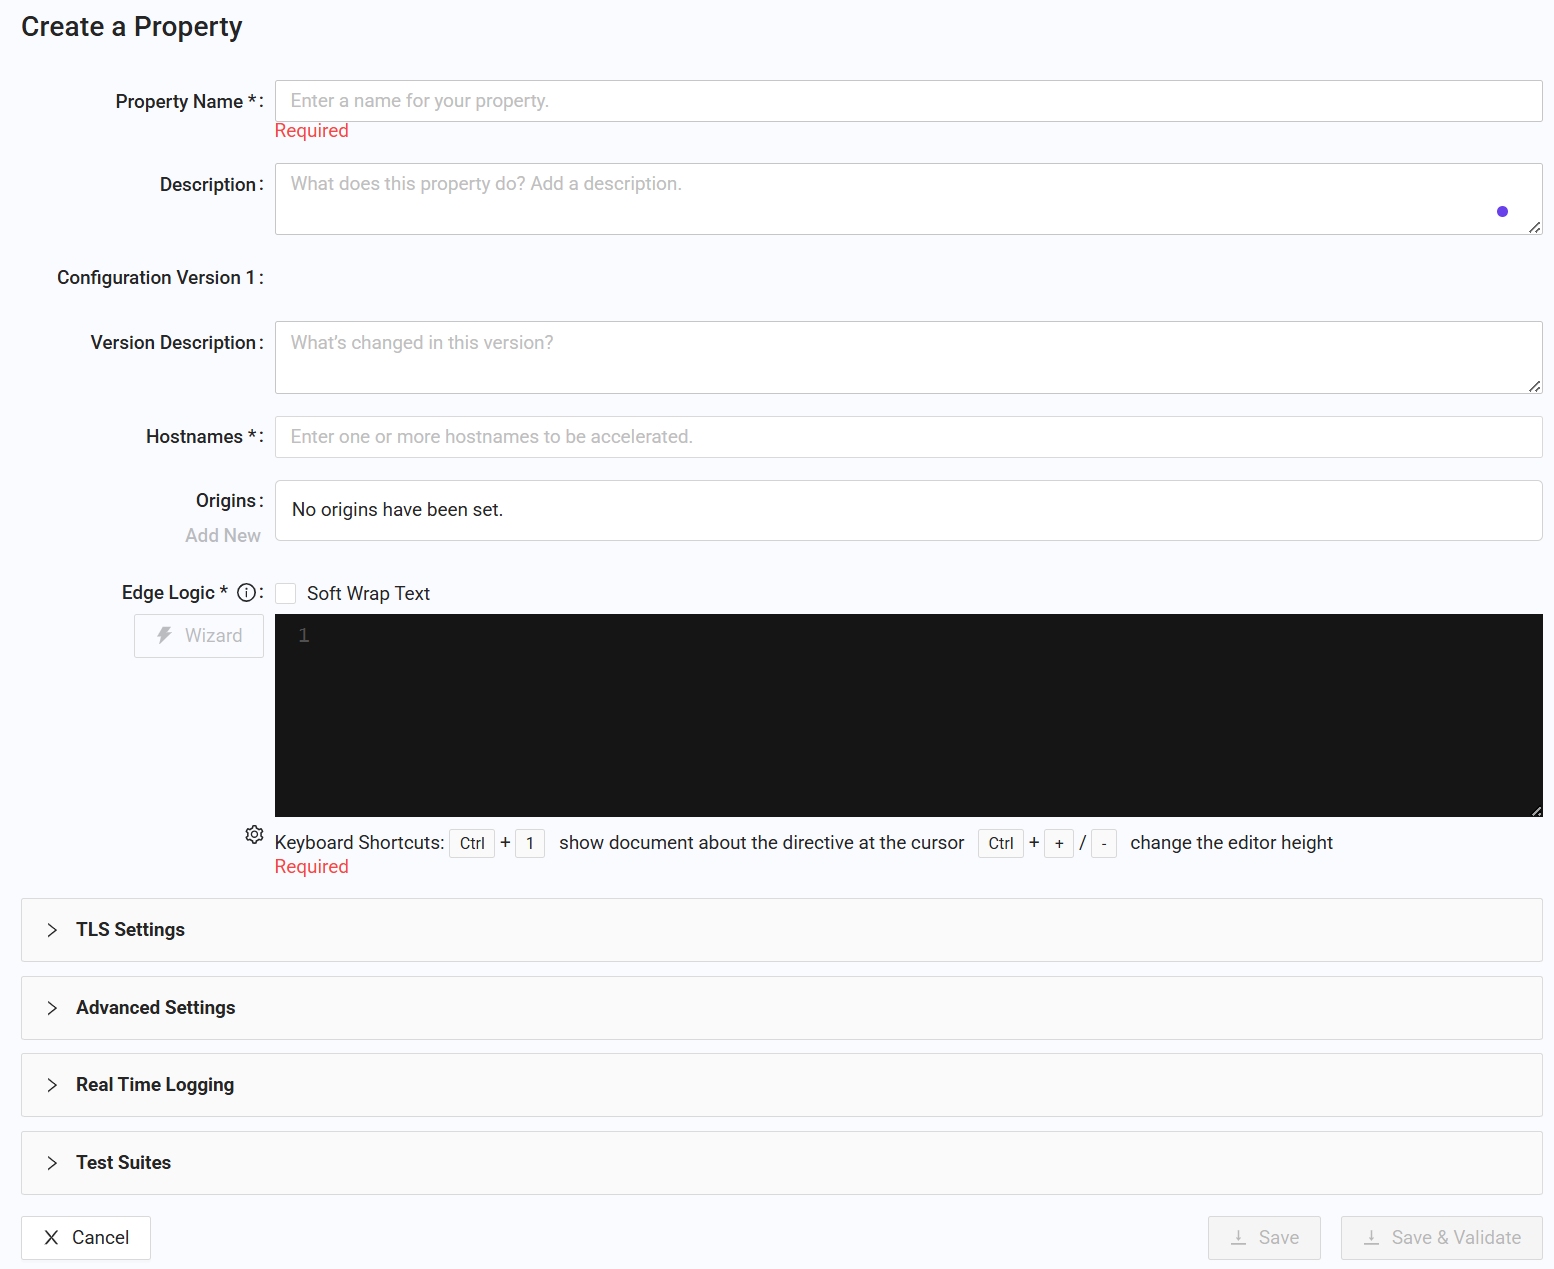This screenshot has height=1269, width=1554.
Task: Expand Advanced Settings panel
Action: (155, 1008)
